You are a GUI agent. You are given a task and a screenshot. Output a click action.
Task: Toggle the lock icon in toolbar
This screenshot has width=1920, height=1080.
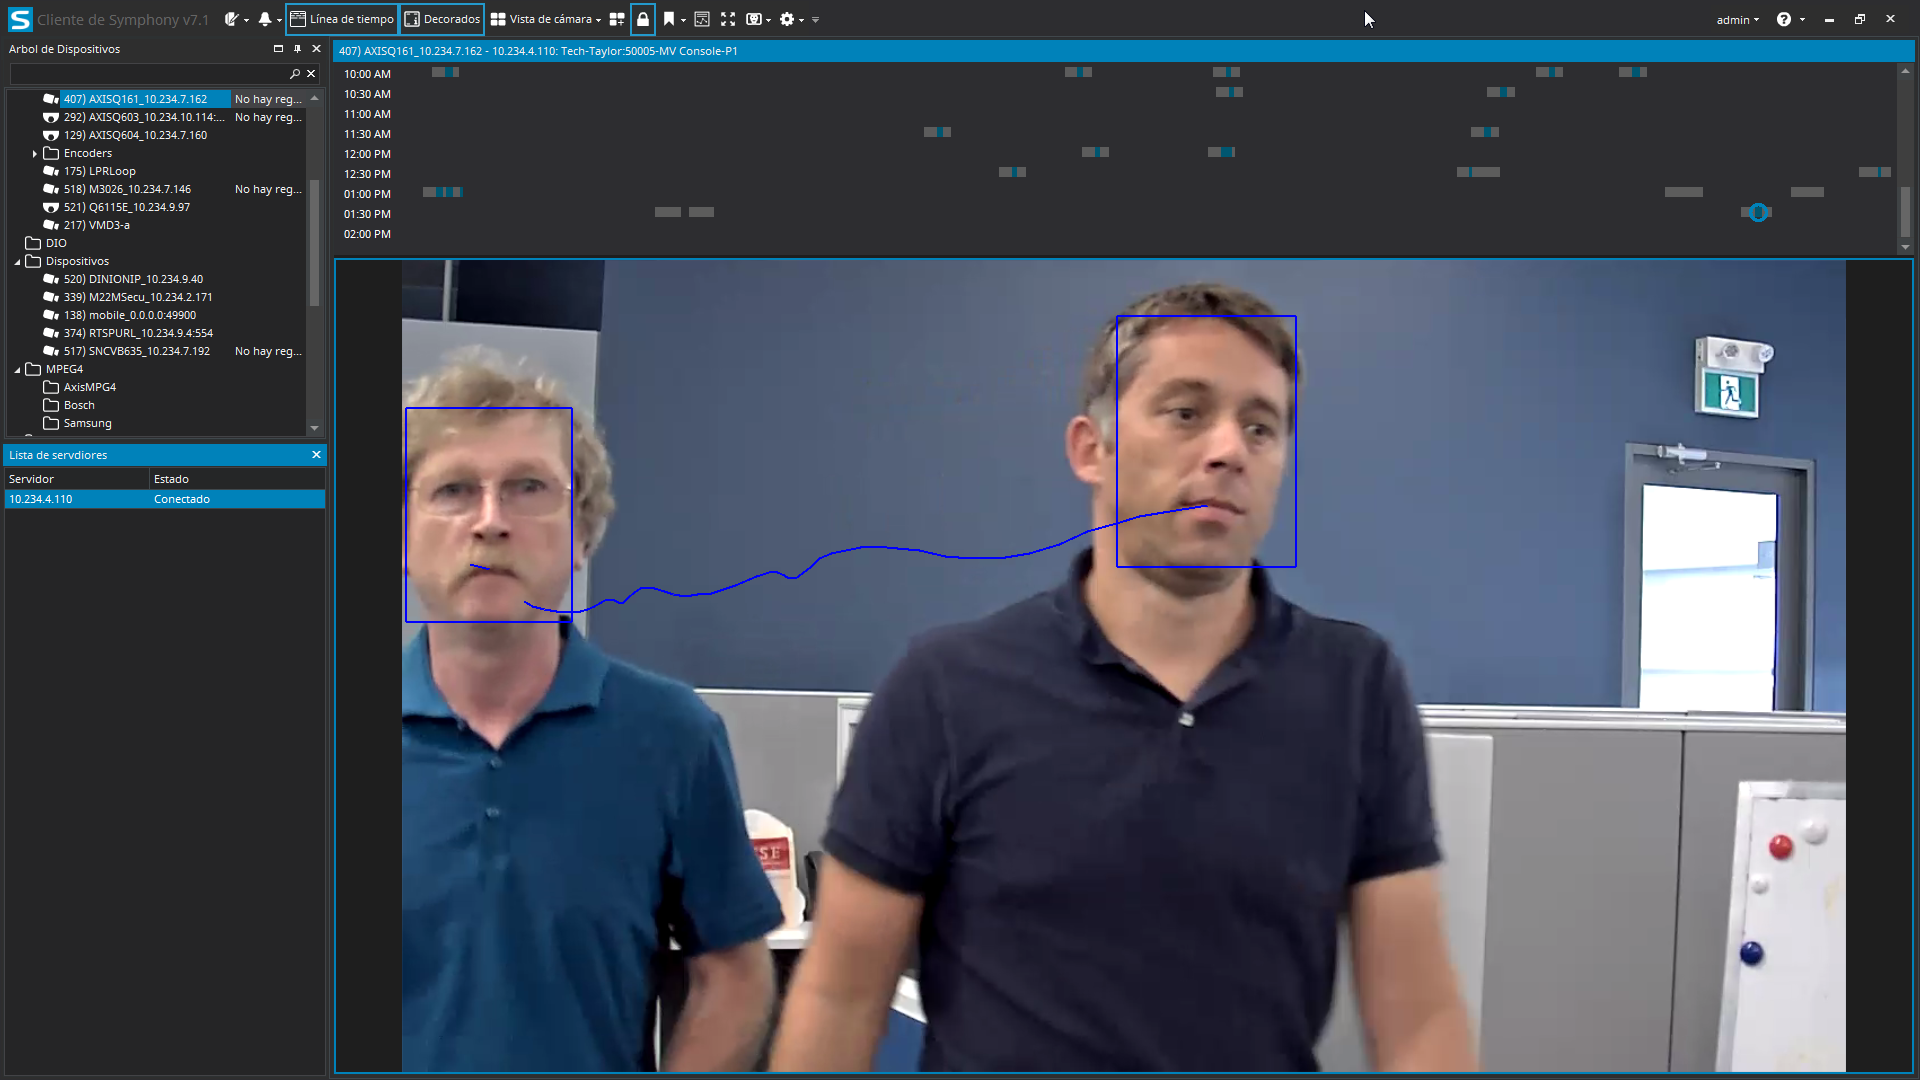(643, 19)
